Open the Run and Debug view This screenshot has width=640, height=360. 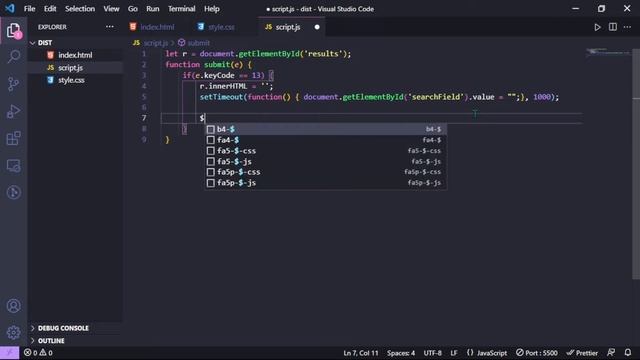point(13,111)
